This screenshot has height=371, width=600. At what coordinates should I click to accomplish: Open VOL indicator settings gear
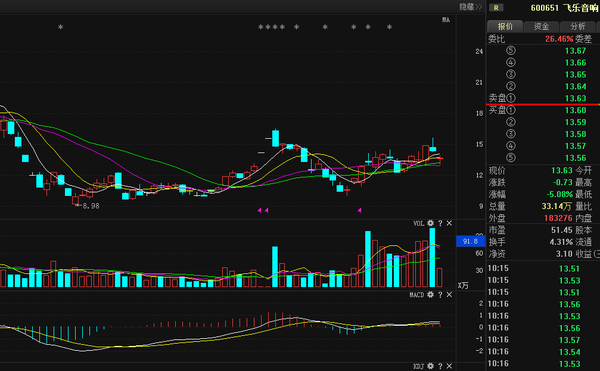430,223
